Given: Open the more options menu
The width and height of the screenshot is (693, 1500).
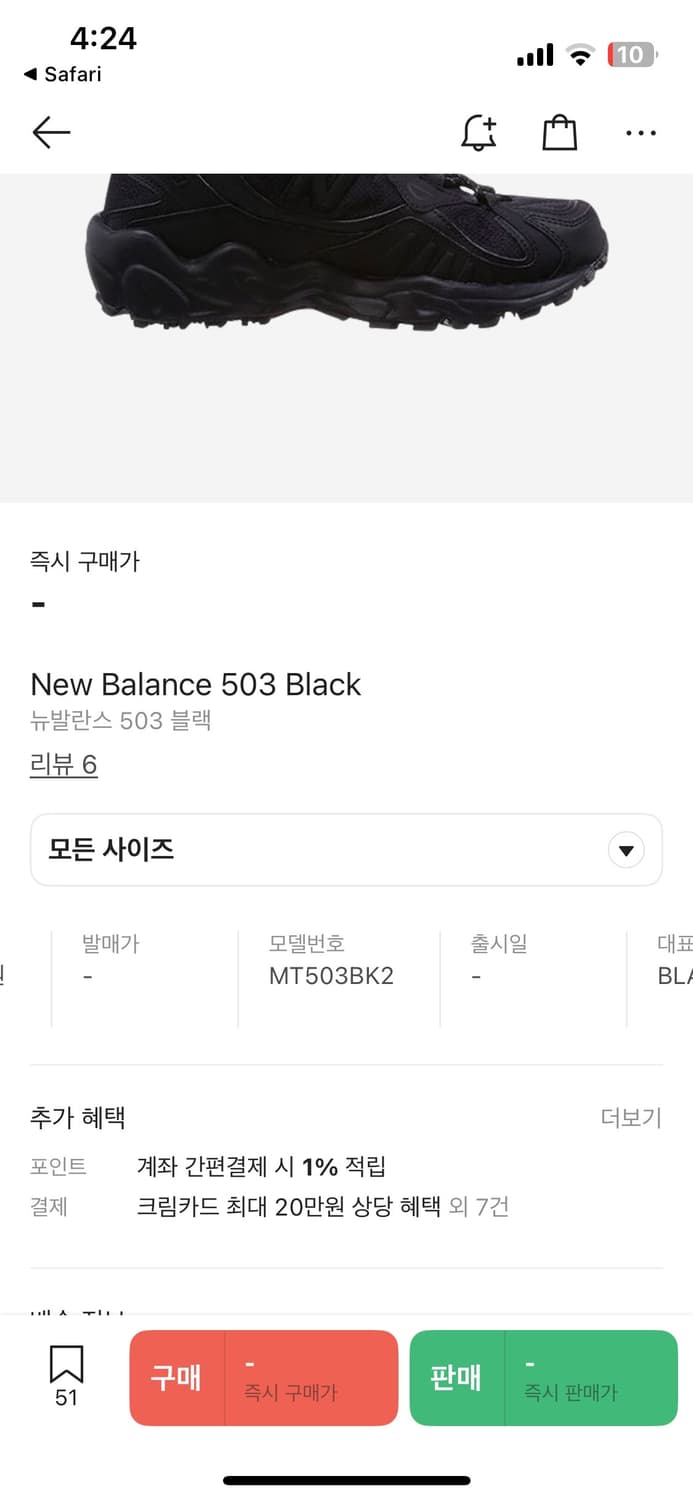Looking at the screenshot, I should point(640,132).
